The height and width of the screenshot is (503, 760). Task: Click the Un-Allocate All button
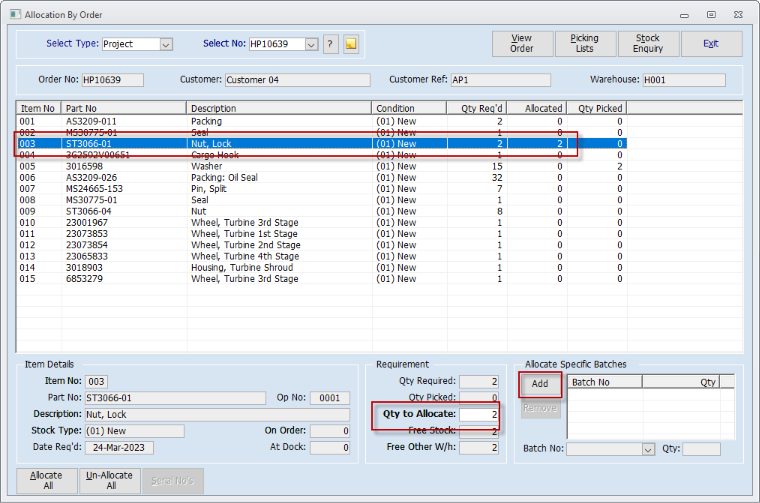(110, 480)
